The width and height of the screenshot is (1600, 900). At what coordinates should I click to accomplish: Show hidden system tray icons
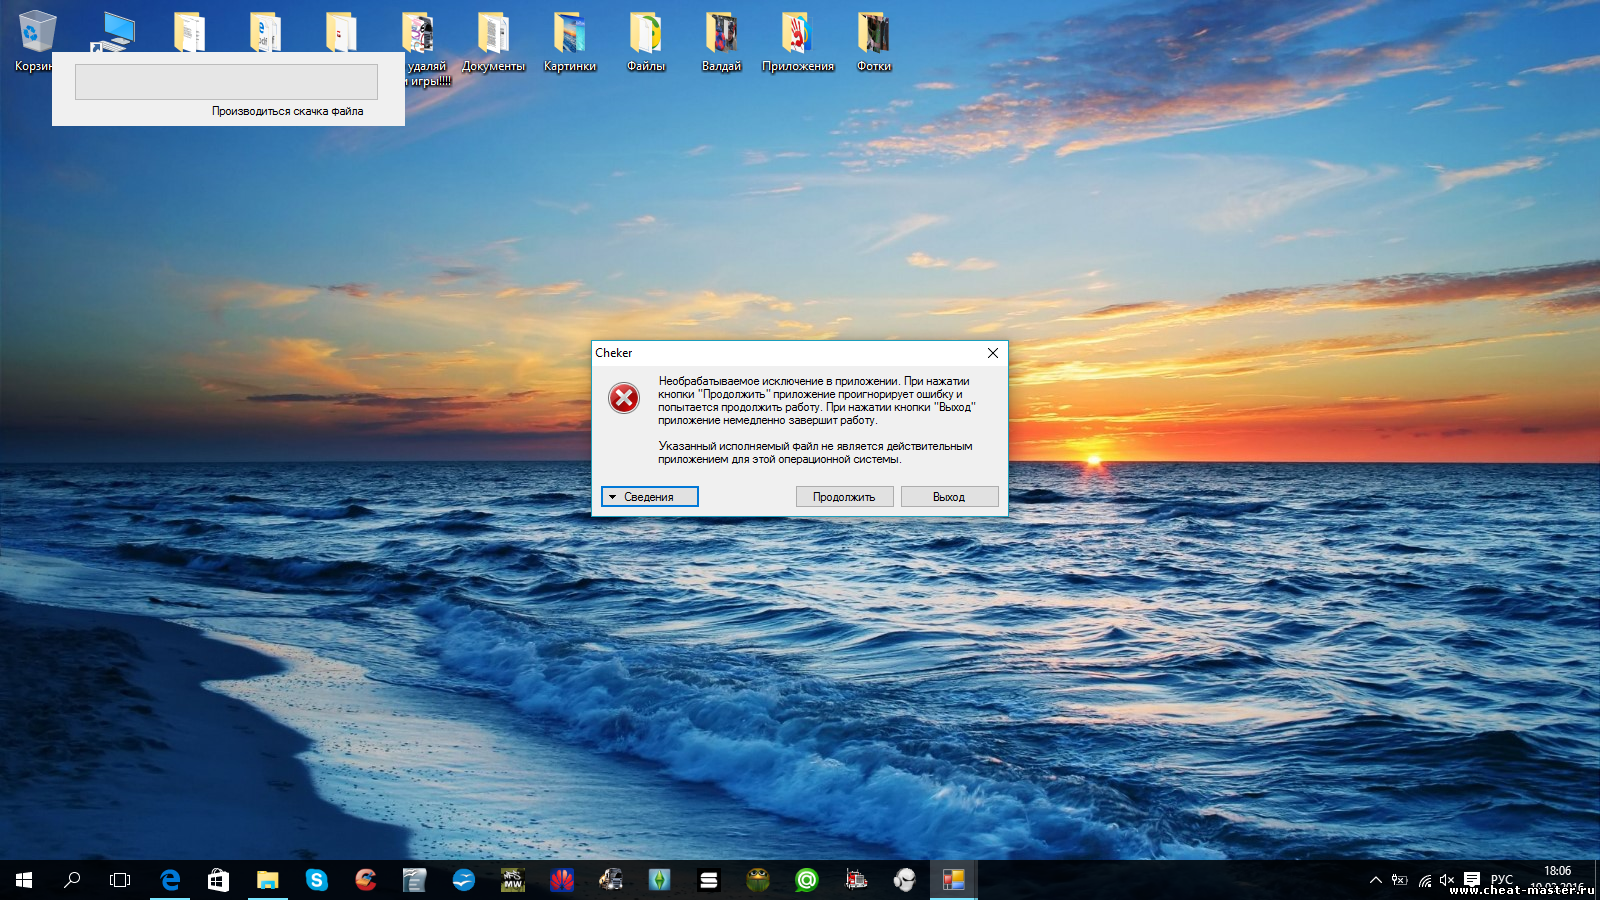1376,880
